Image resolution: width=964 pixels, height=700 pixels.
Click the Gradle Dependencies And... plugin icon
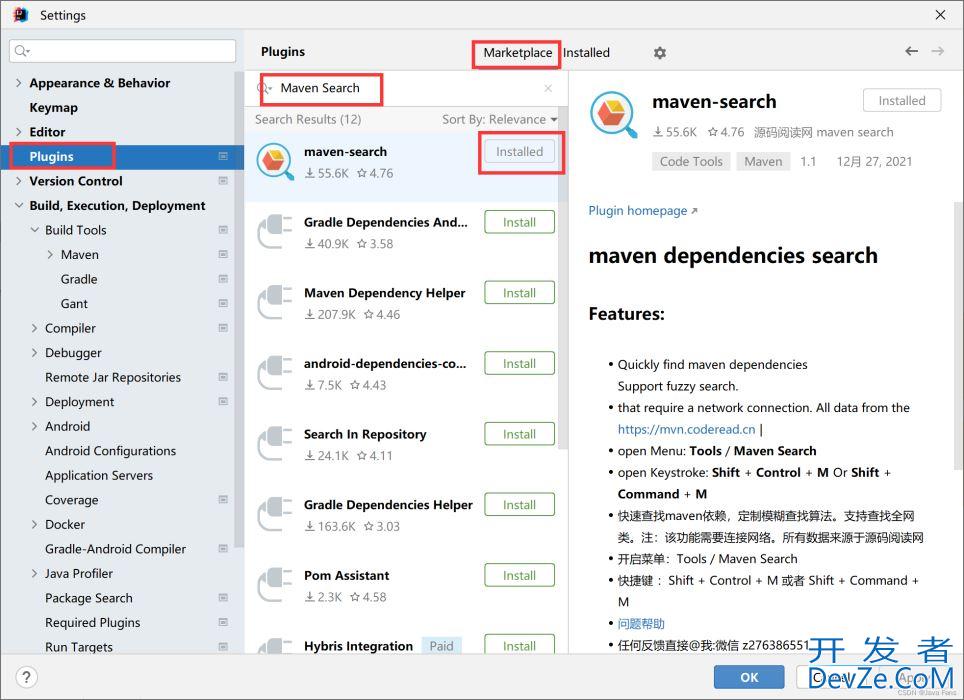tap(275, 232)
